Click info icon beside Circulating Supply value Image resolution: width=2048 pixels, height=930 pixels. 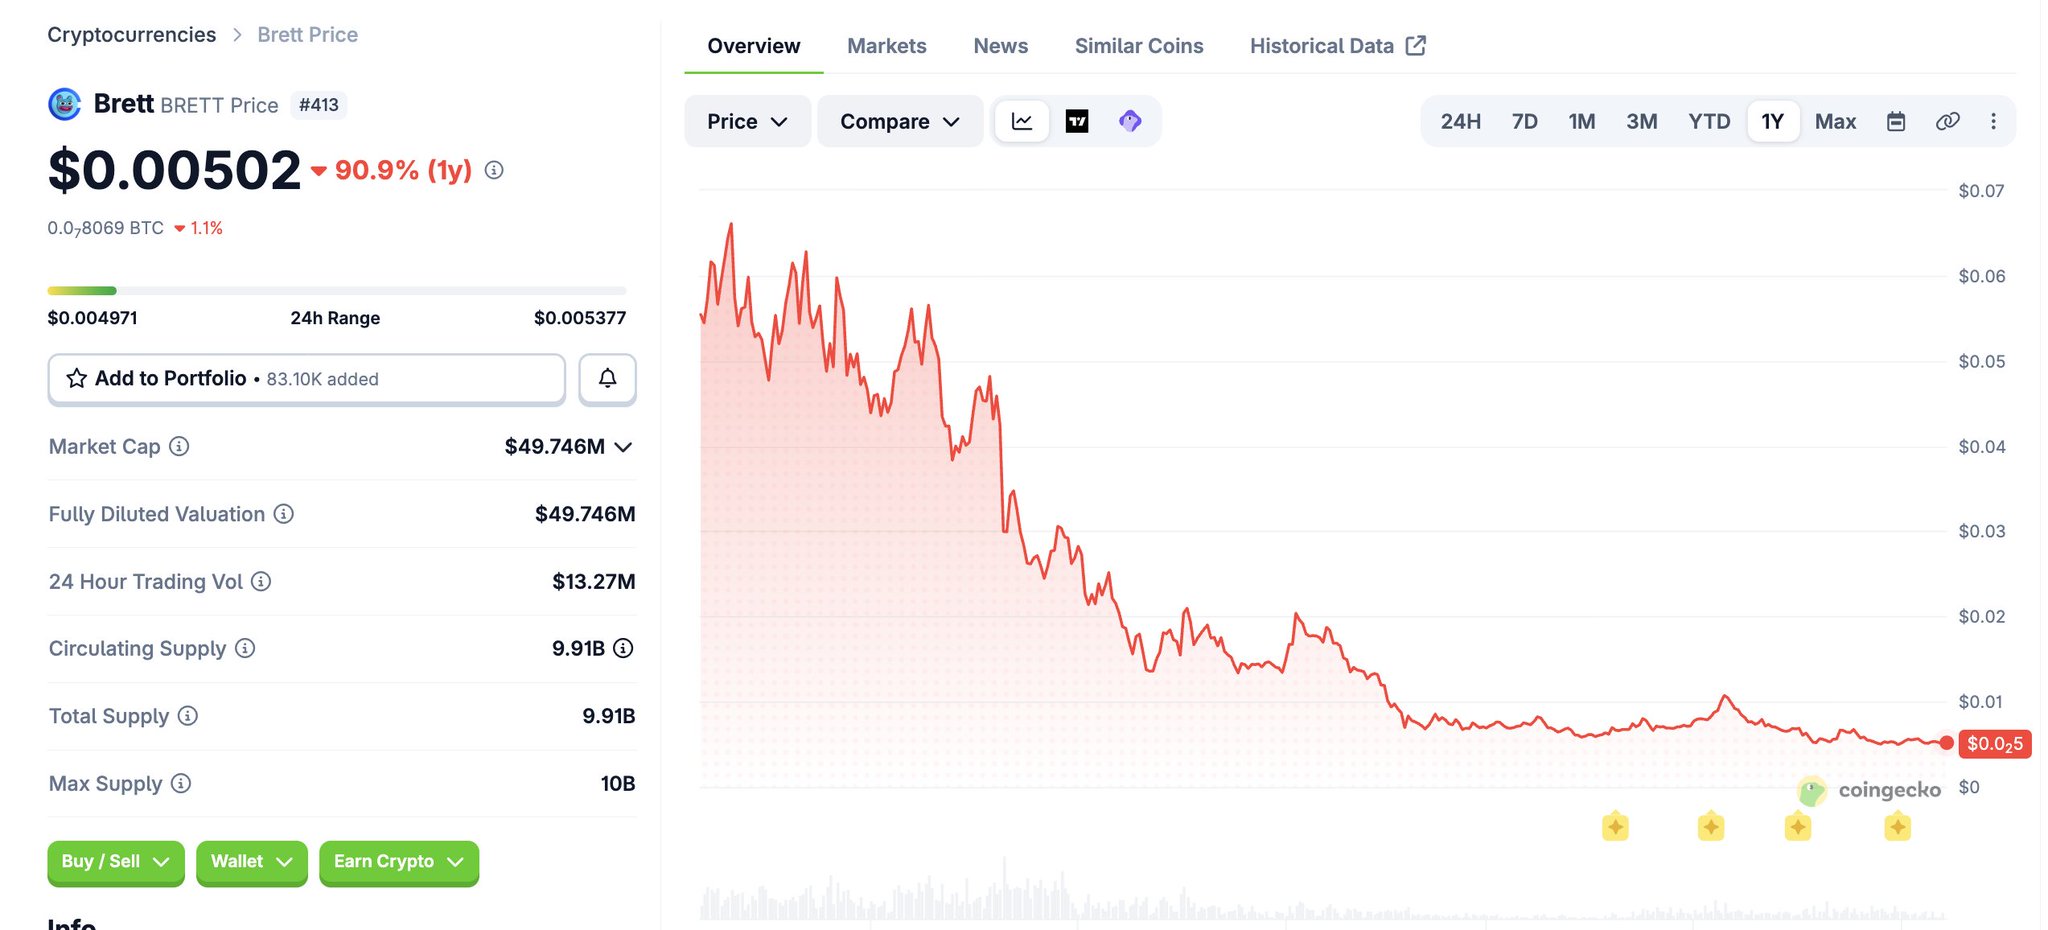[x=623, y=648]
